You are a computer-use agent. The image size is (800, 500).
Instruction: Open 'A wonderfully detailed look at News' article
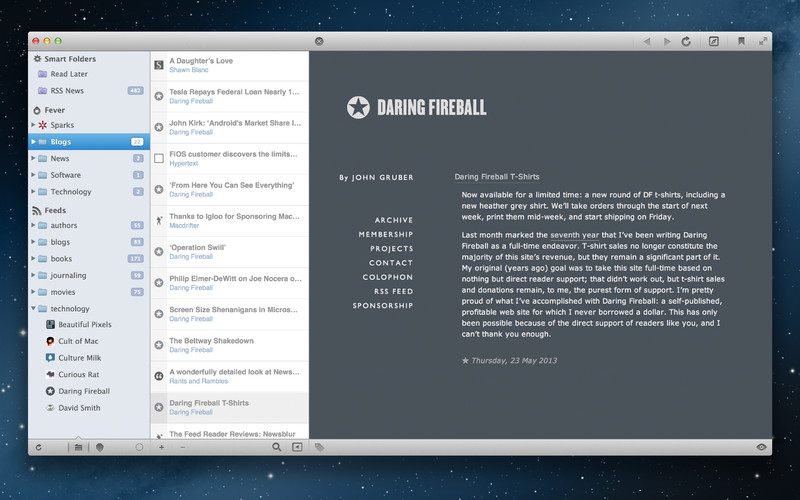(x=230, y=377)
